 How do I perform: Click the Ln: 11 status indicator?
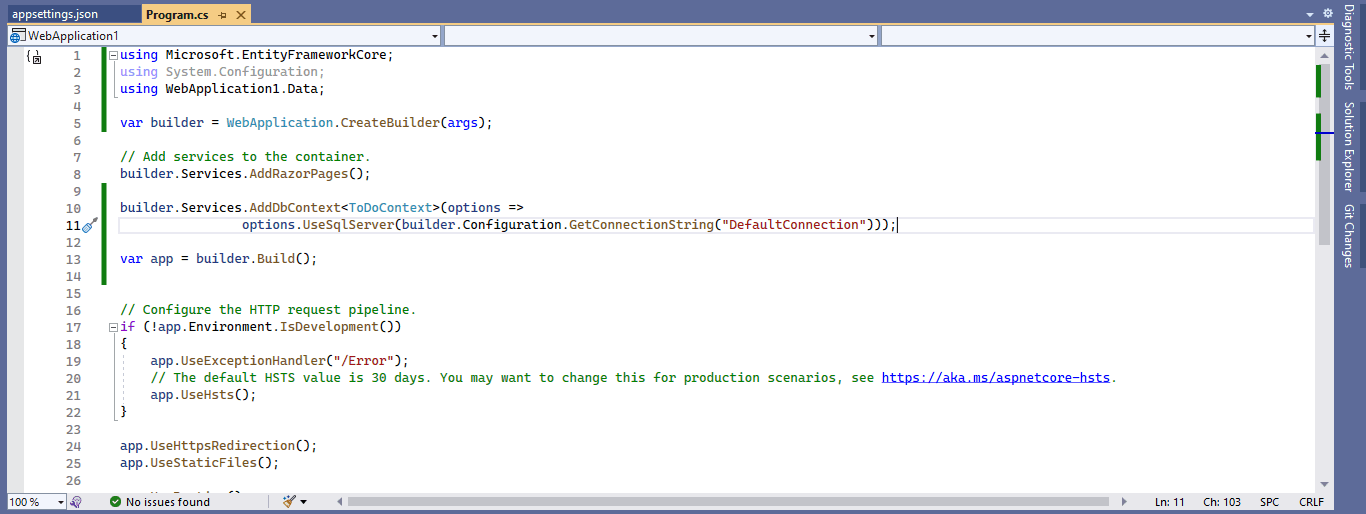(x=1169, y=502)
